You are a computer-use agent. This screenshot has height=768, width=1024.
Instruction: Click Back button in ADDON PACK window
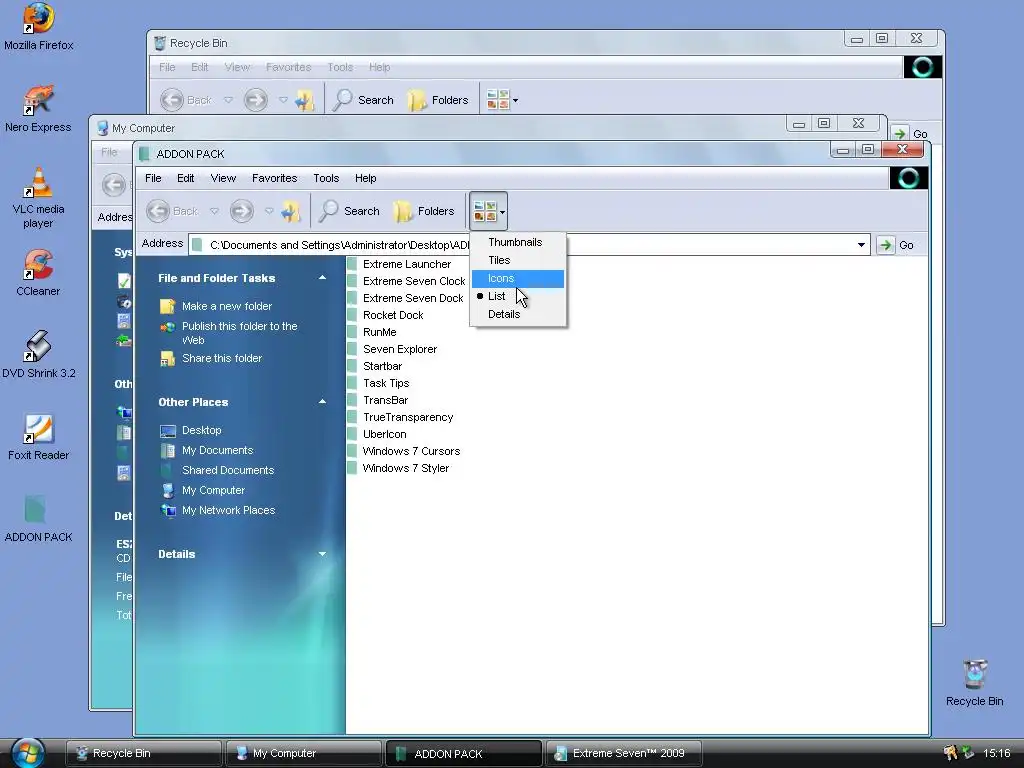(172, 211)
